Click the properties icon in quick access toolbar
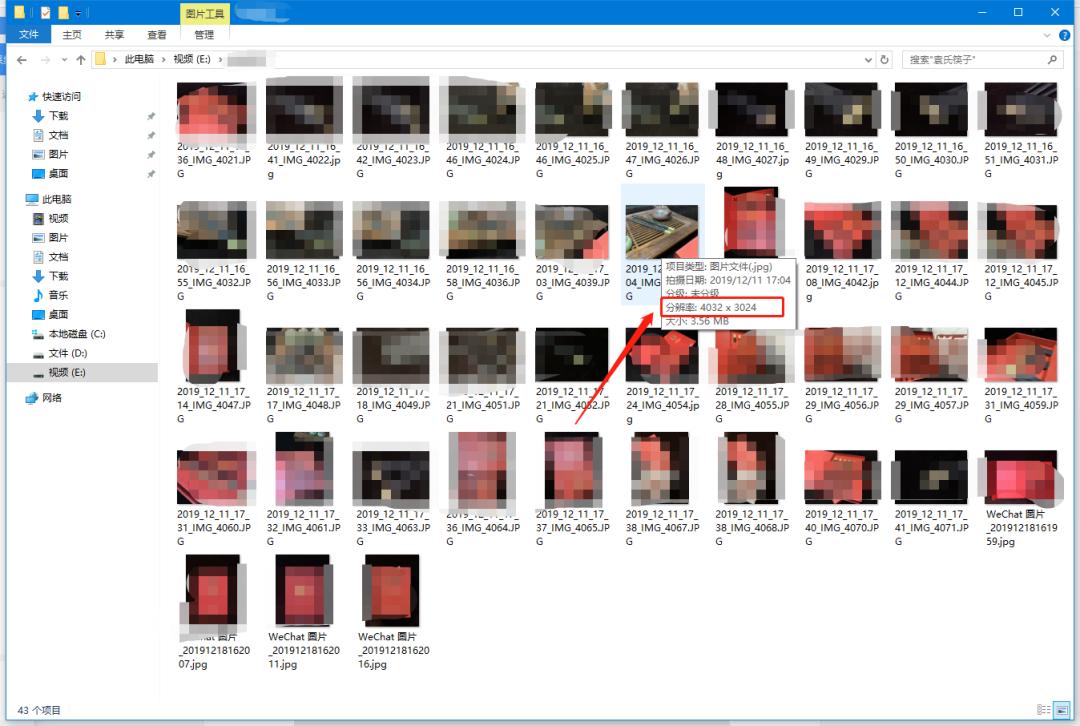The height and width of the screenshot is (726, 1080). click(46, 13)
